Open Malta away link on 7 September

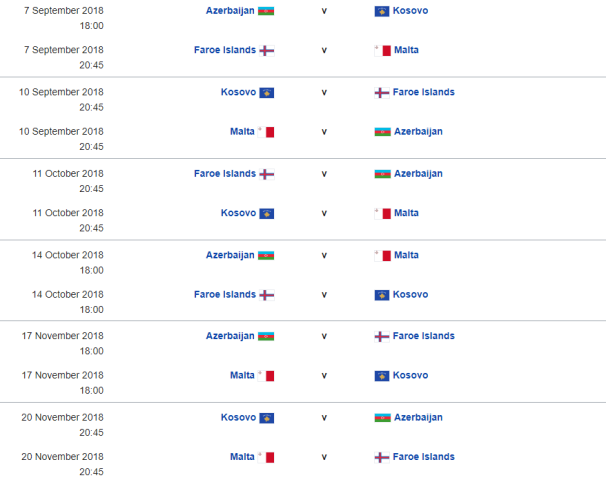pyautogui.click(x=406, y=50)
